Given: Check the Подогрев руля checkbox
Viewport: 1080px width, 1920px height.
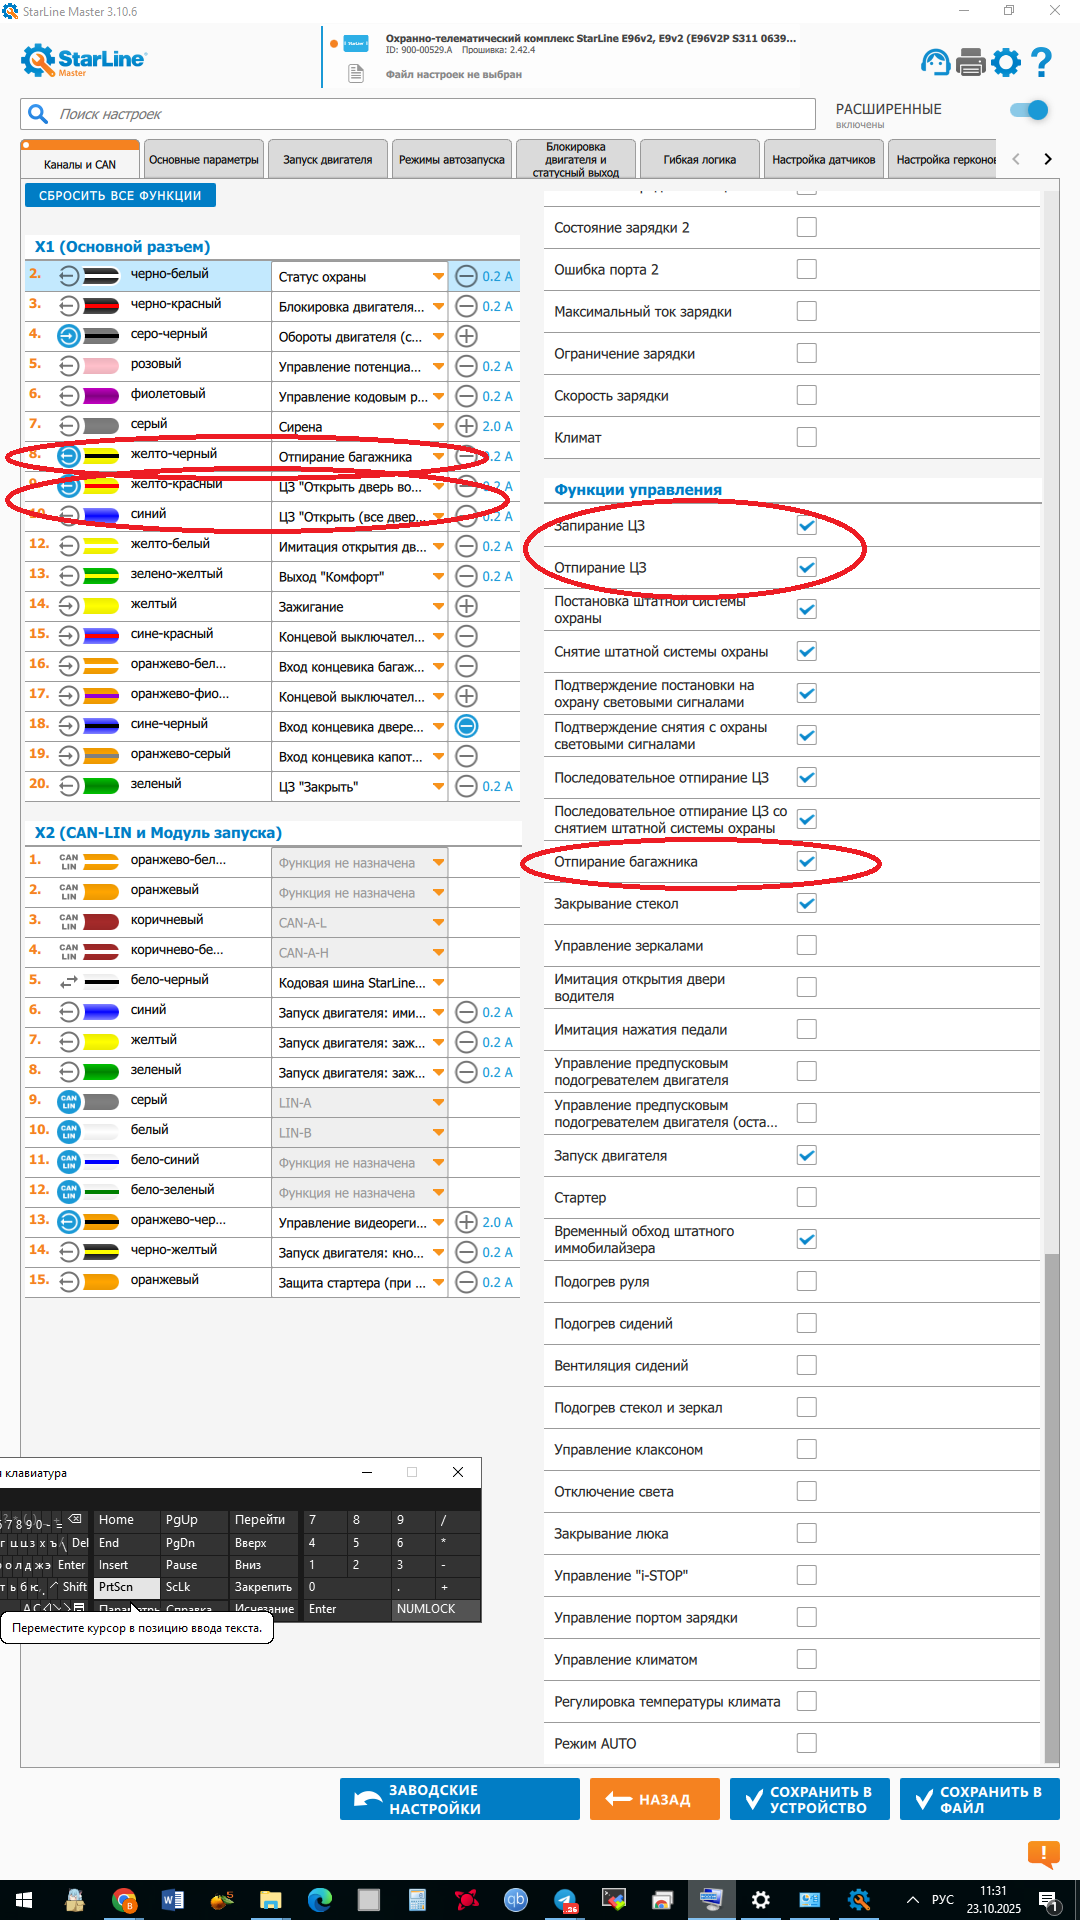Looking at the screenshot, I should [x=806, y=1281].
